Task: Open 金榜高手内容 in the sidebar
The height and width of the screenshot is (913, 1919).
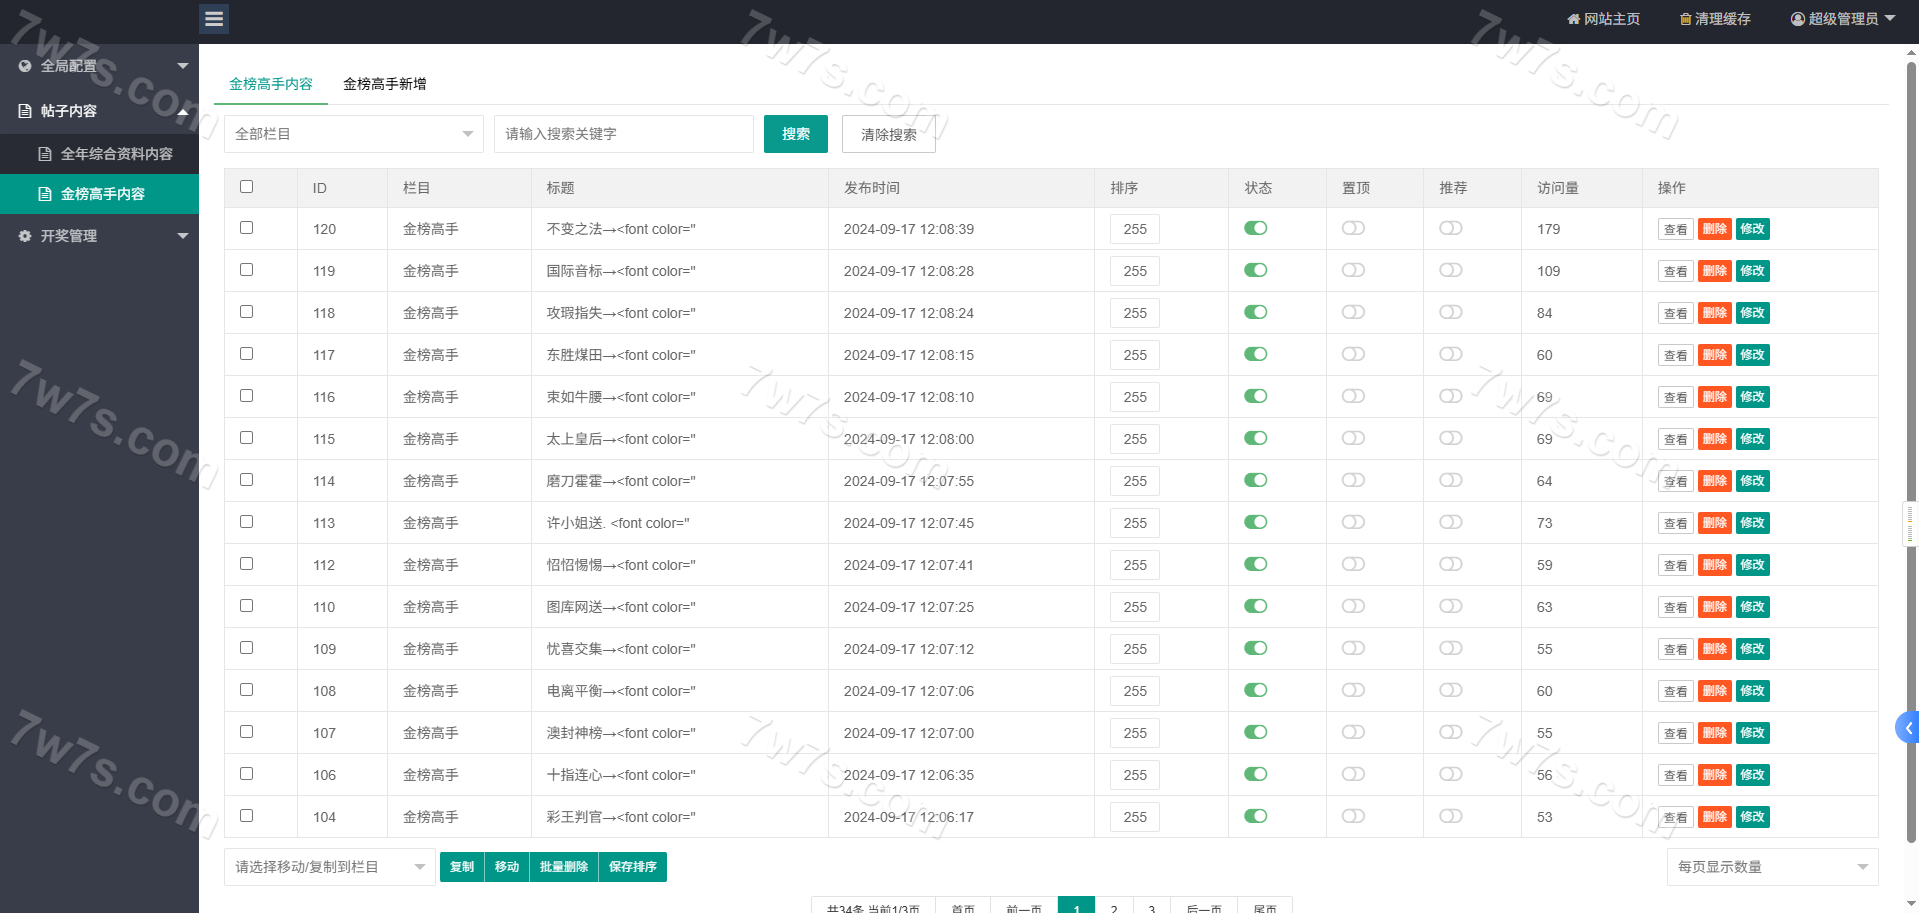Action: click(x=102, y=194)
